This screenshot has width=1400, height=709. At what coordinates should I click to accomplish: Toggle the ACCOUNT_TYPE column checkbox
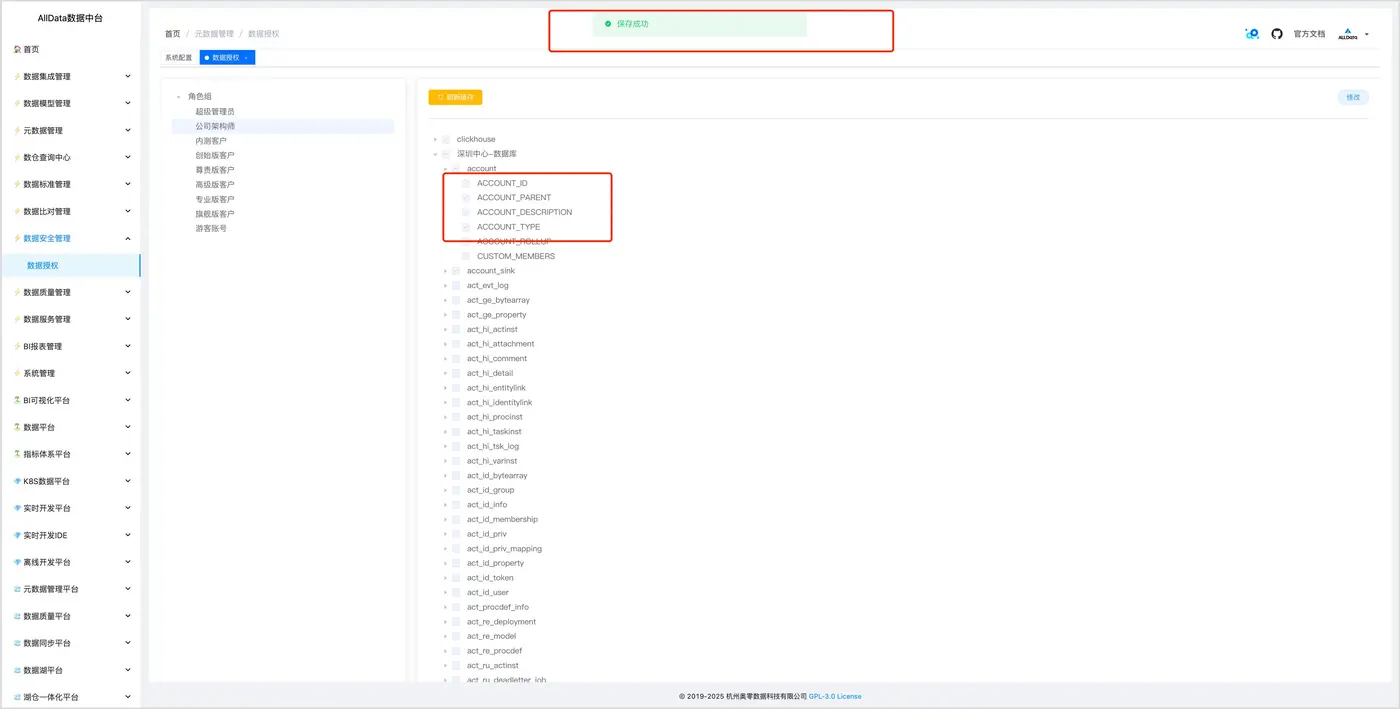coord(466,227)
